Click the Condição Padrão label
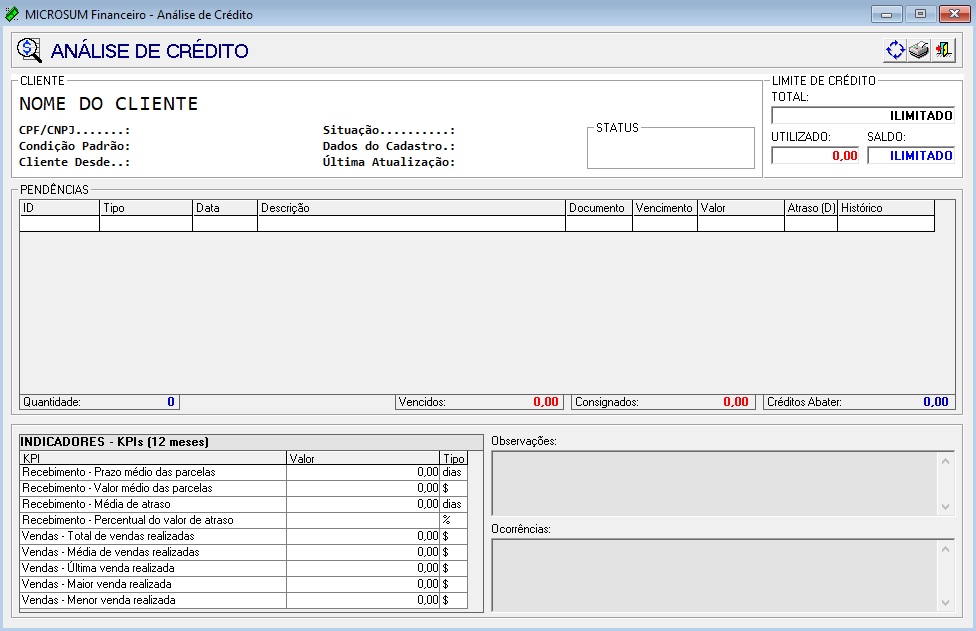This screenshot has width=976, height=631. click(74, 146)
